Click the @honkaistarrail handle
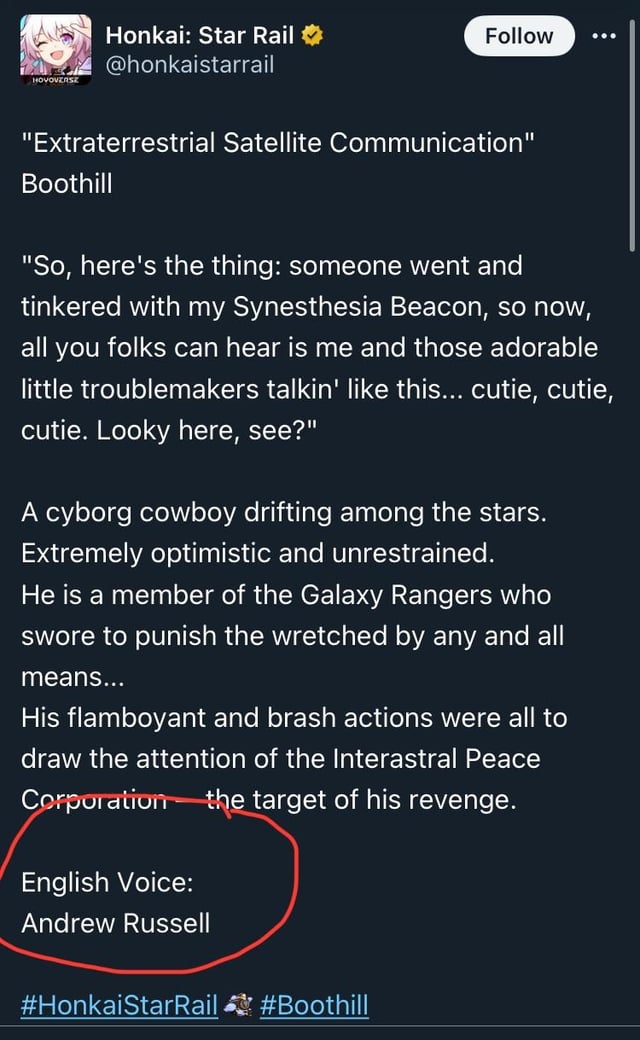 (189, 65)
